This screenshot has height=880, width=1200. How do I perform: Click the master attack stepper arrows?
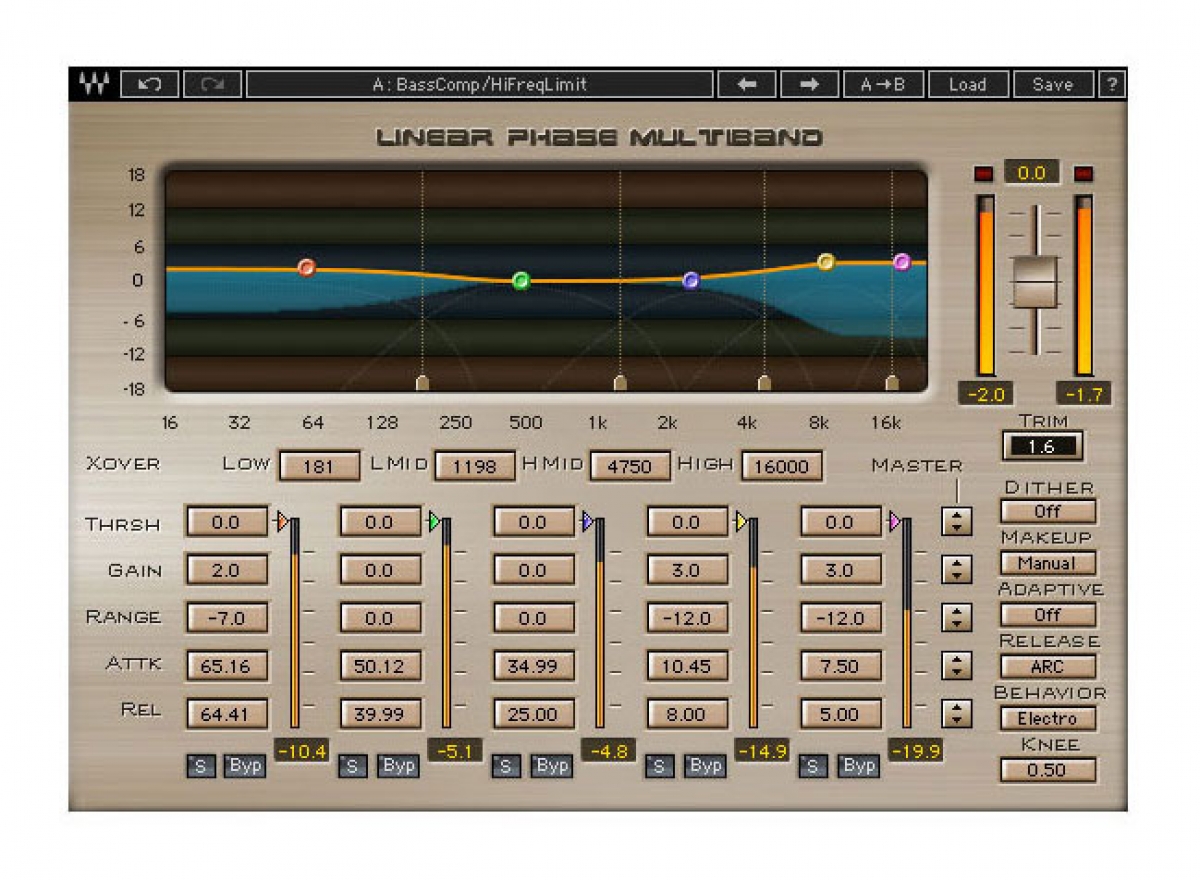coord(957,666)
